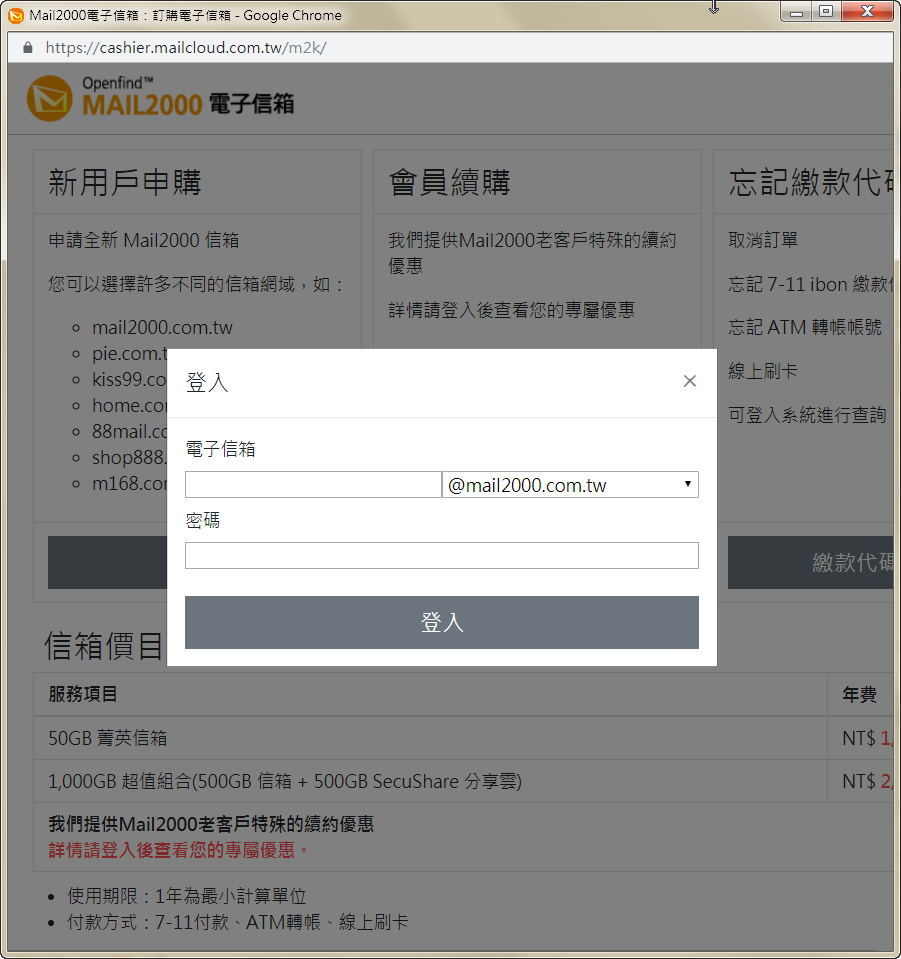Click the lock icon in address bar
Screen dimensions: 901x959
[28, 48]
